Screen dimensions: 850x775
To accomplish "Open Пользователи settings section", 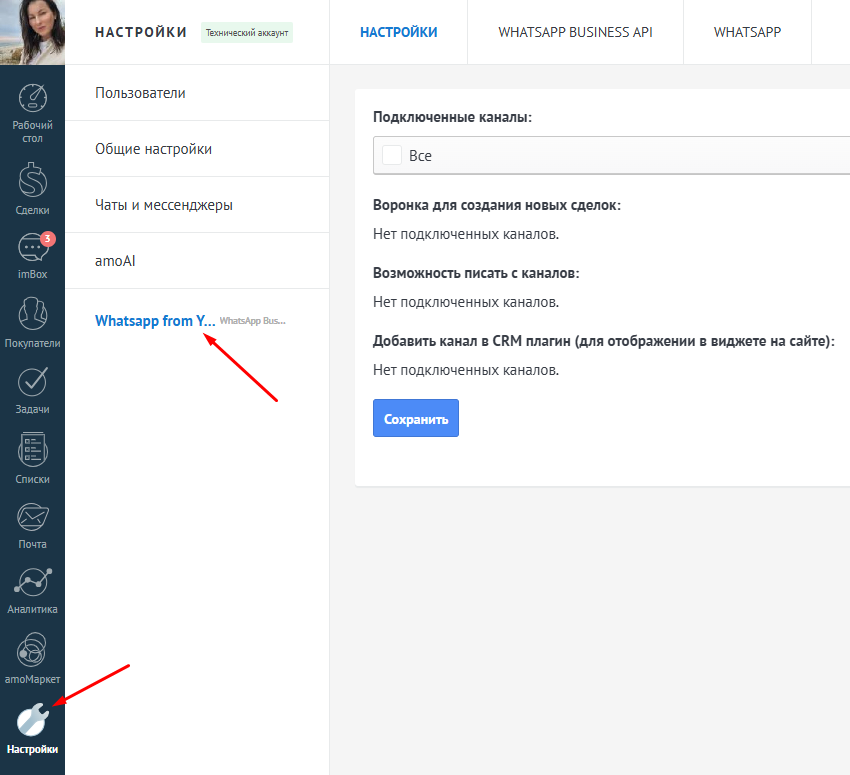I will [x=141, y=93].
